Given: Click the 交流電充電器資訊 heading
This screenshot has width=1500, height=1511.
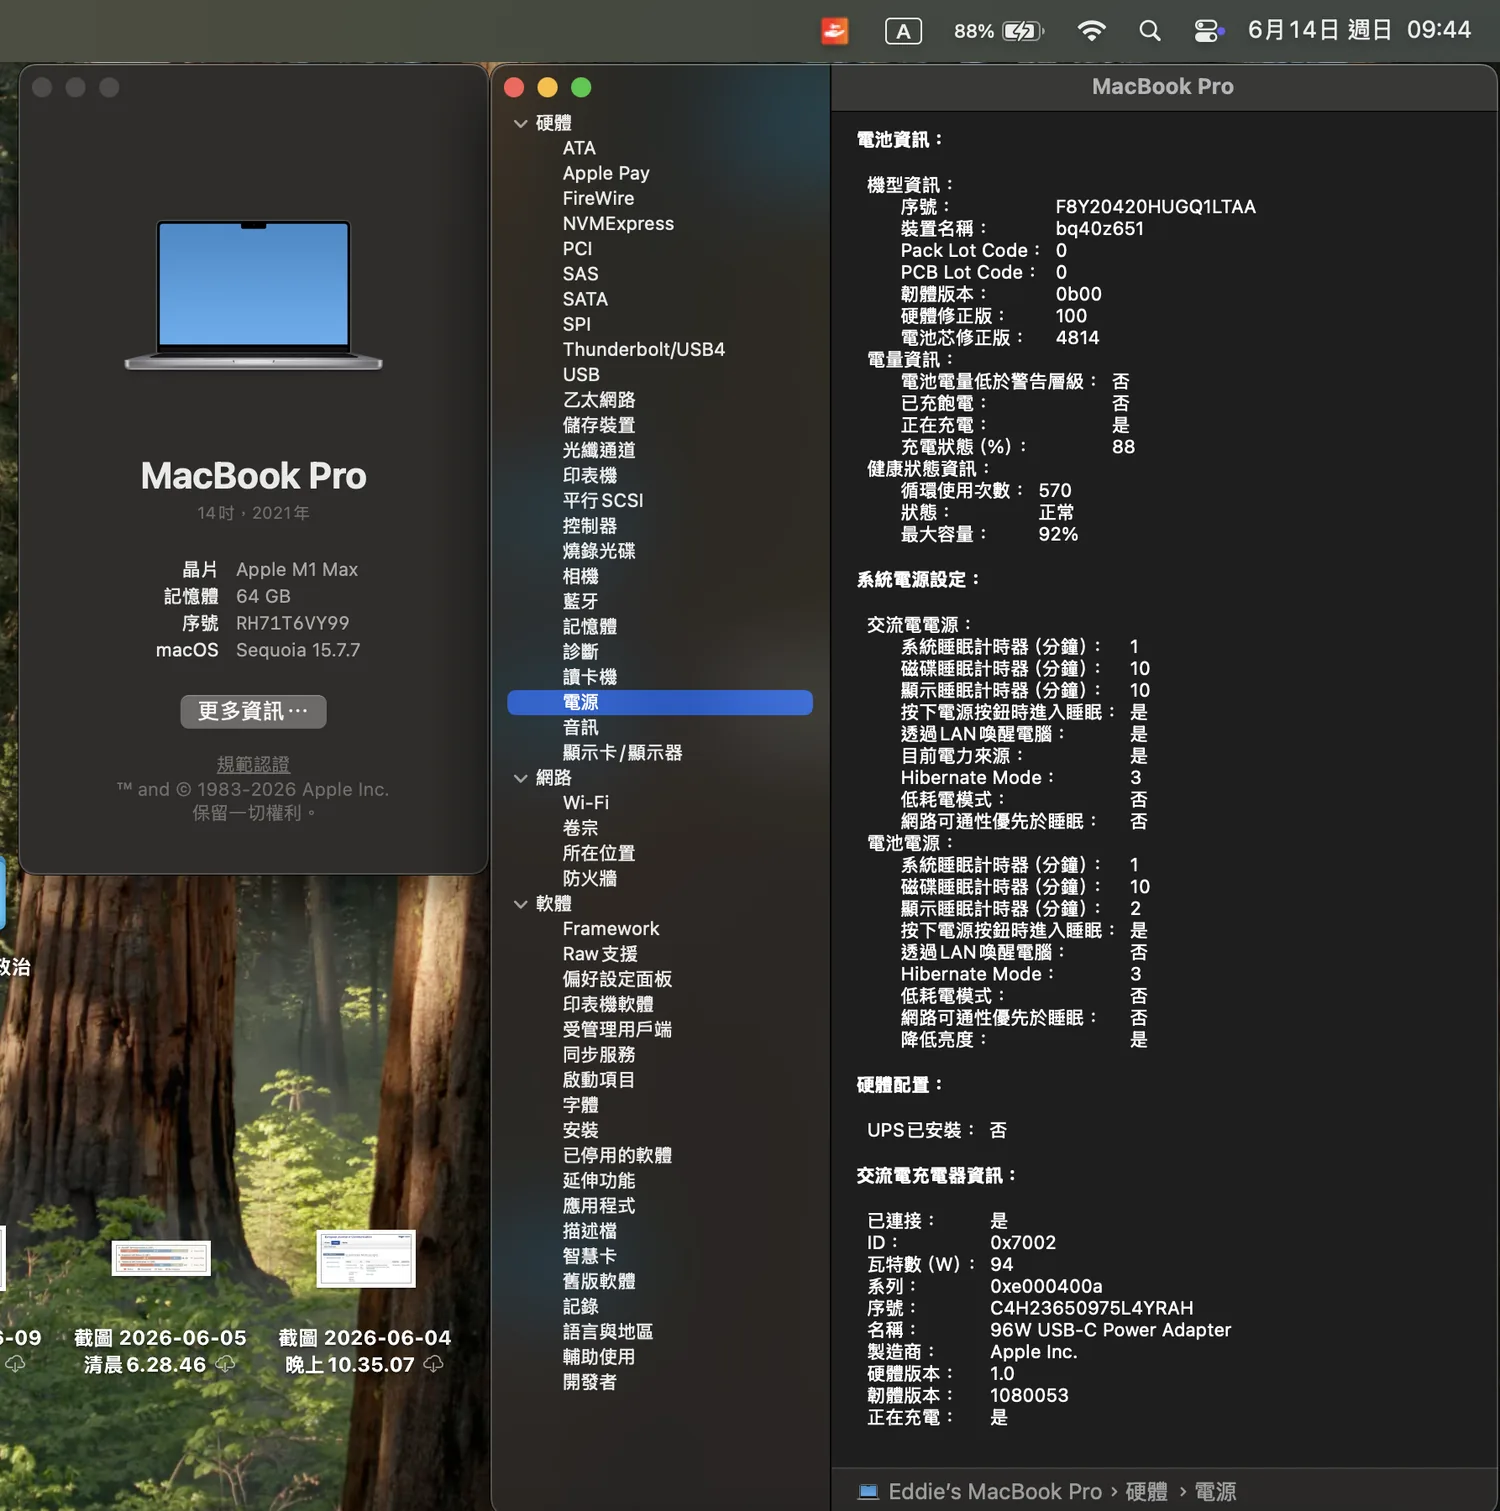Looking at the screenshot, I should coord(936,1176).
